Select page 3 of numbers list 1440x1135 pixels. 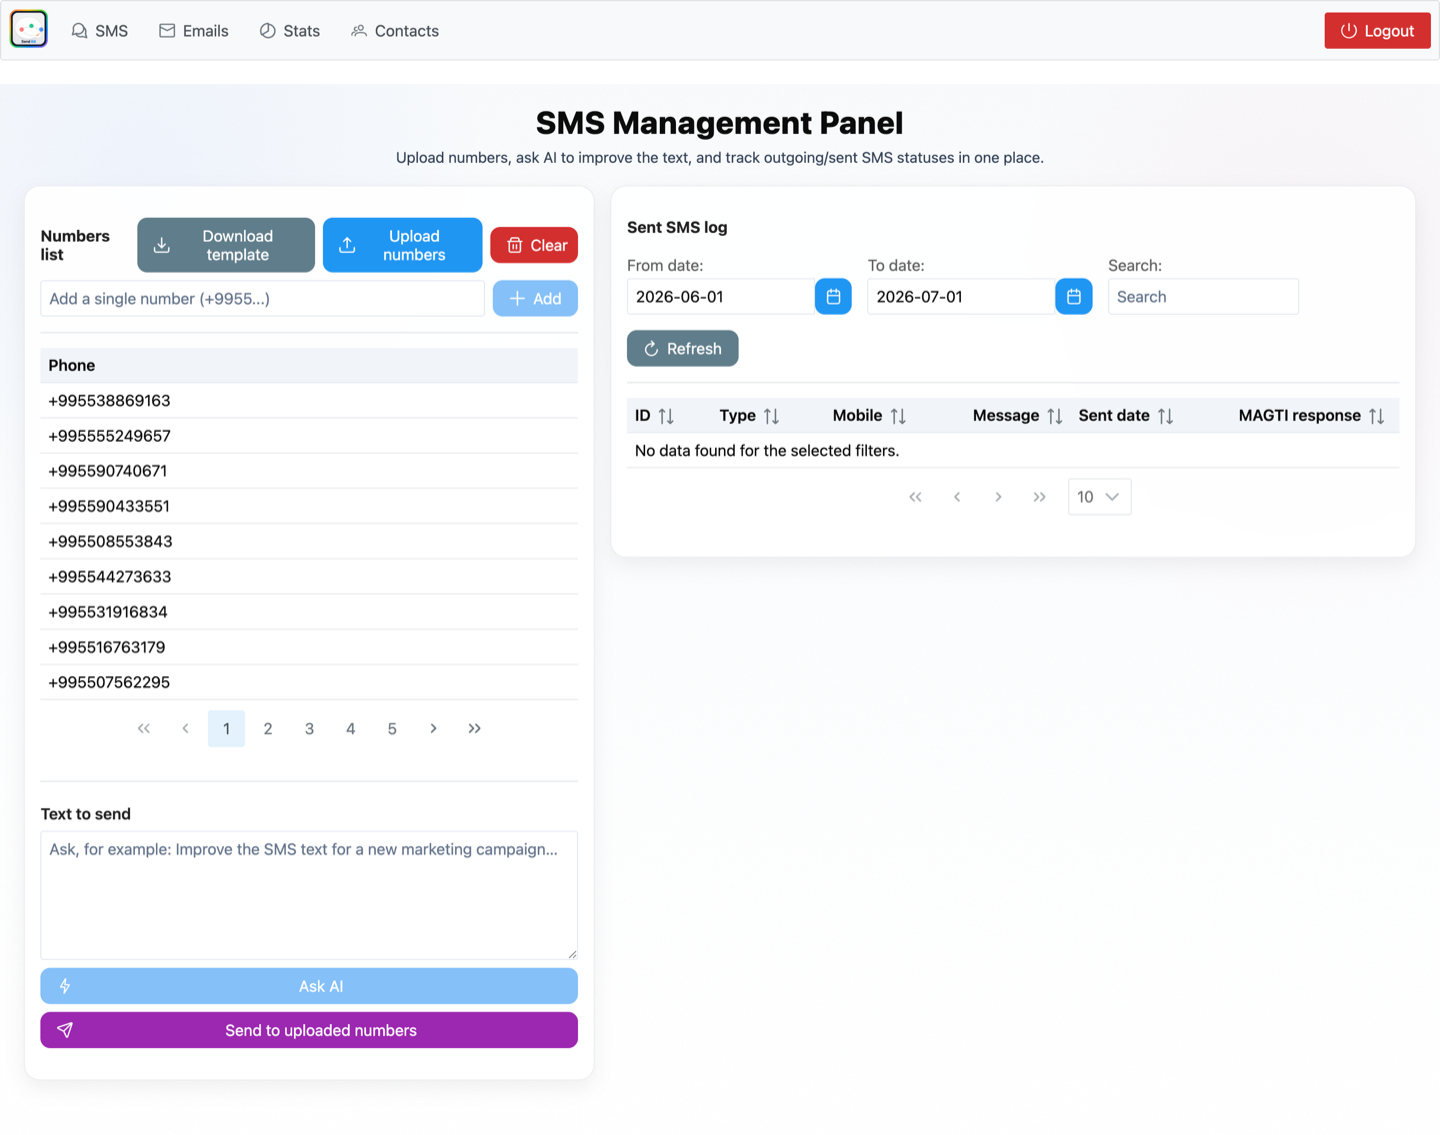(x=309, y=729)
